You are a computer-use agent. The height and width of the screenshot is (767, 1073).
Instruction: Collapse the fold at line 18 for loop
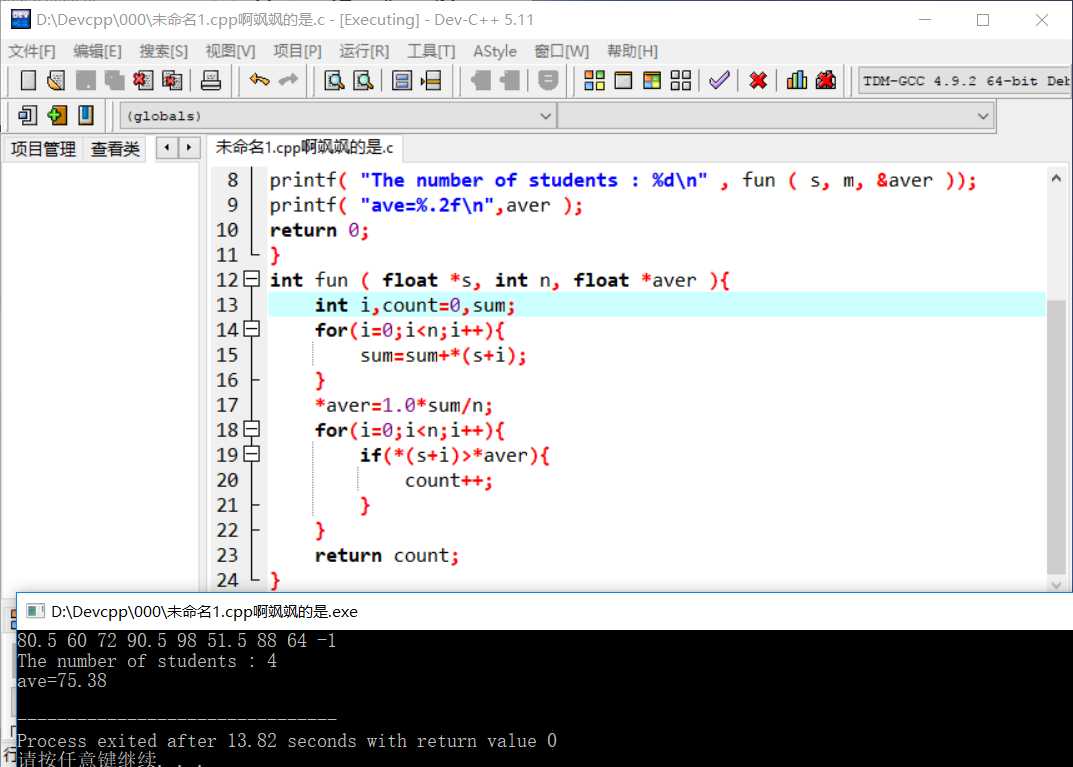(x=252, y=429)
